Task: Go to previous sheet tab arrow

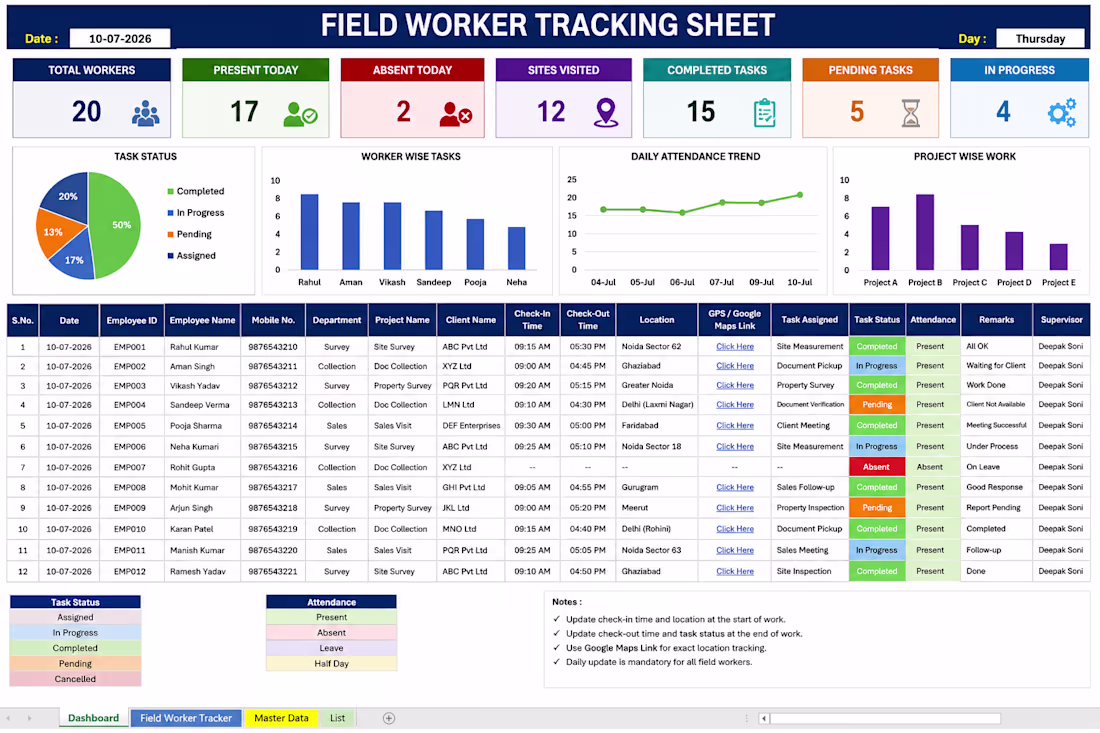Action: 8,718
